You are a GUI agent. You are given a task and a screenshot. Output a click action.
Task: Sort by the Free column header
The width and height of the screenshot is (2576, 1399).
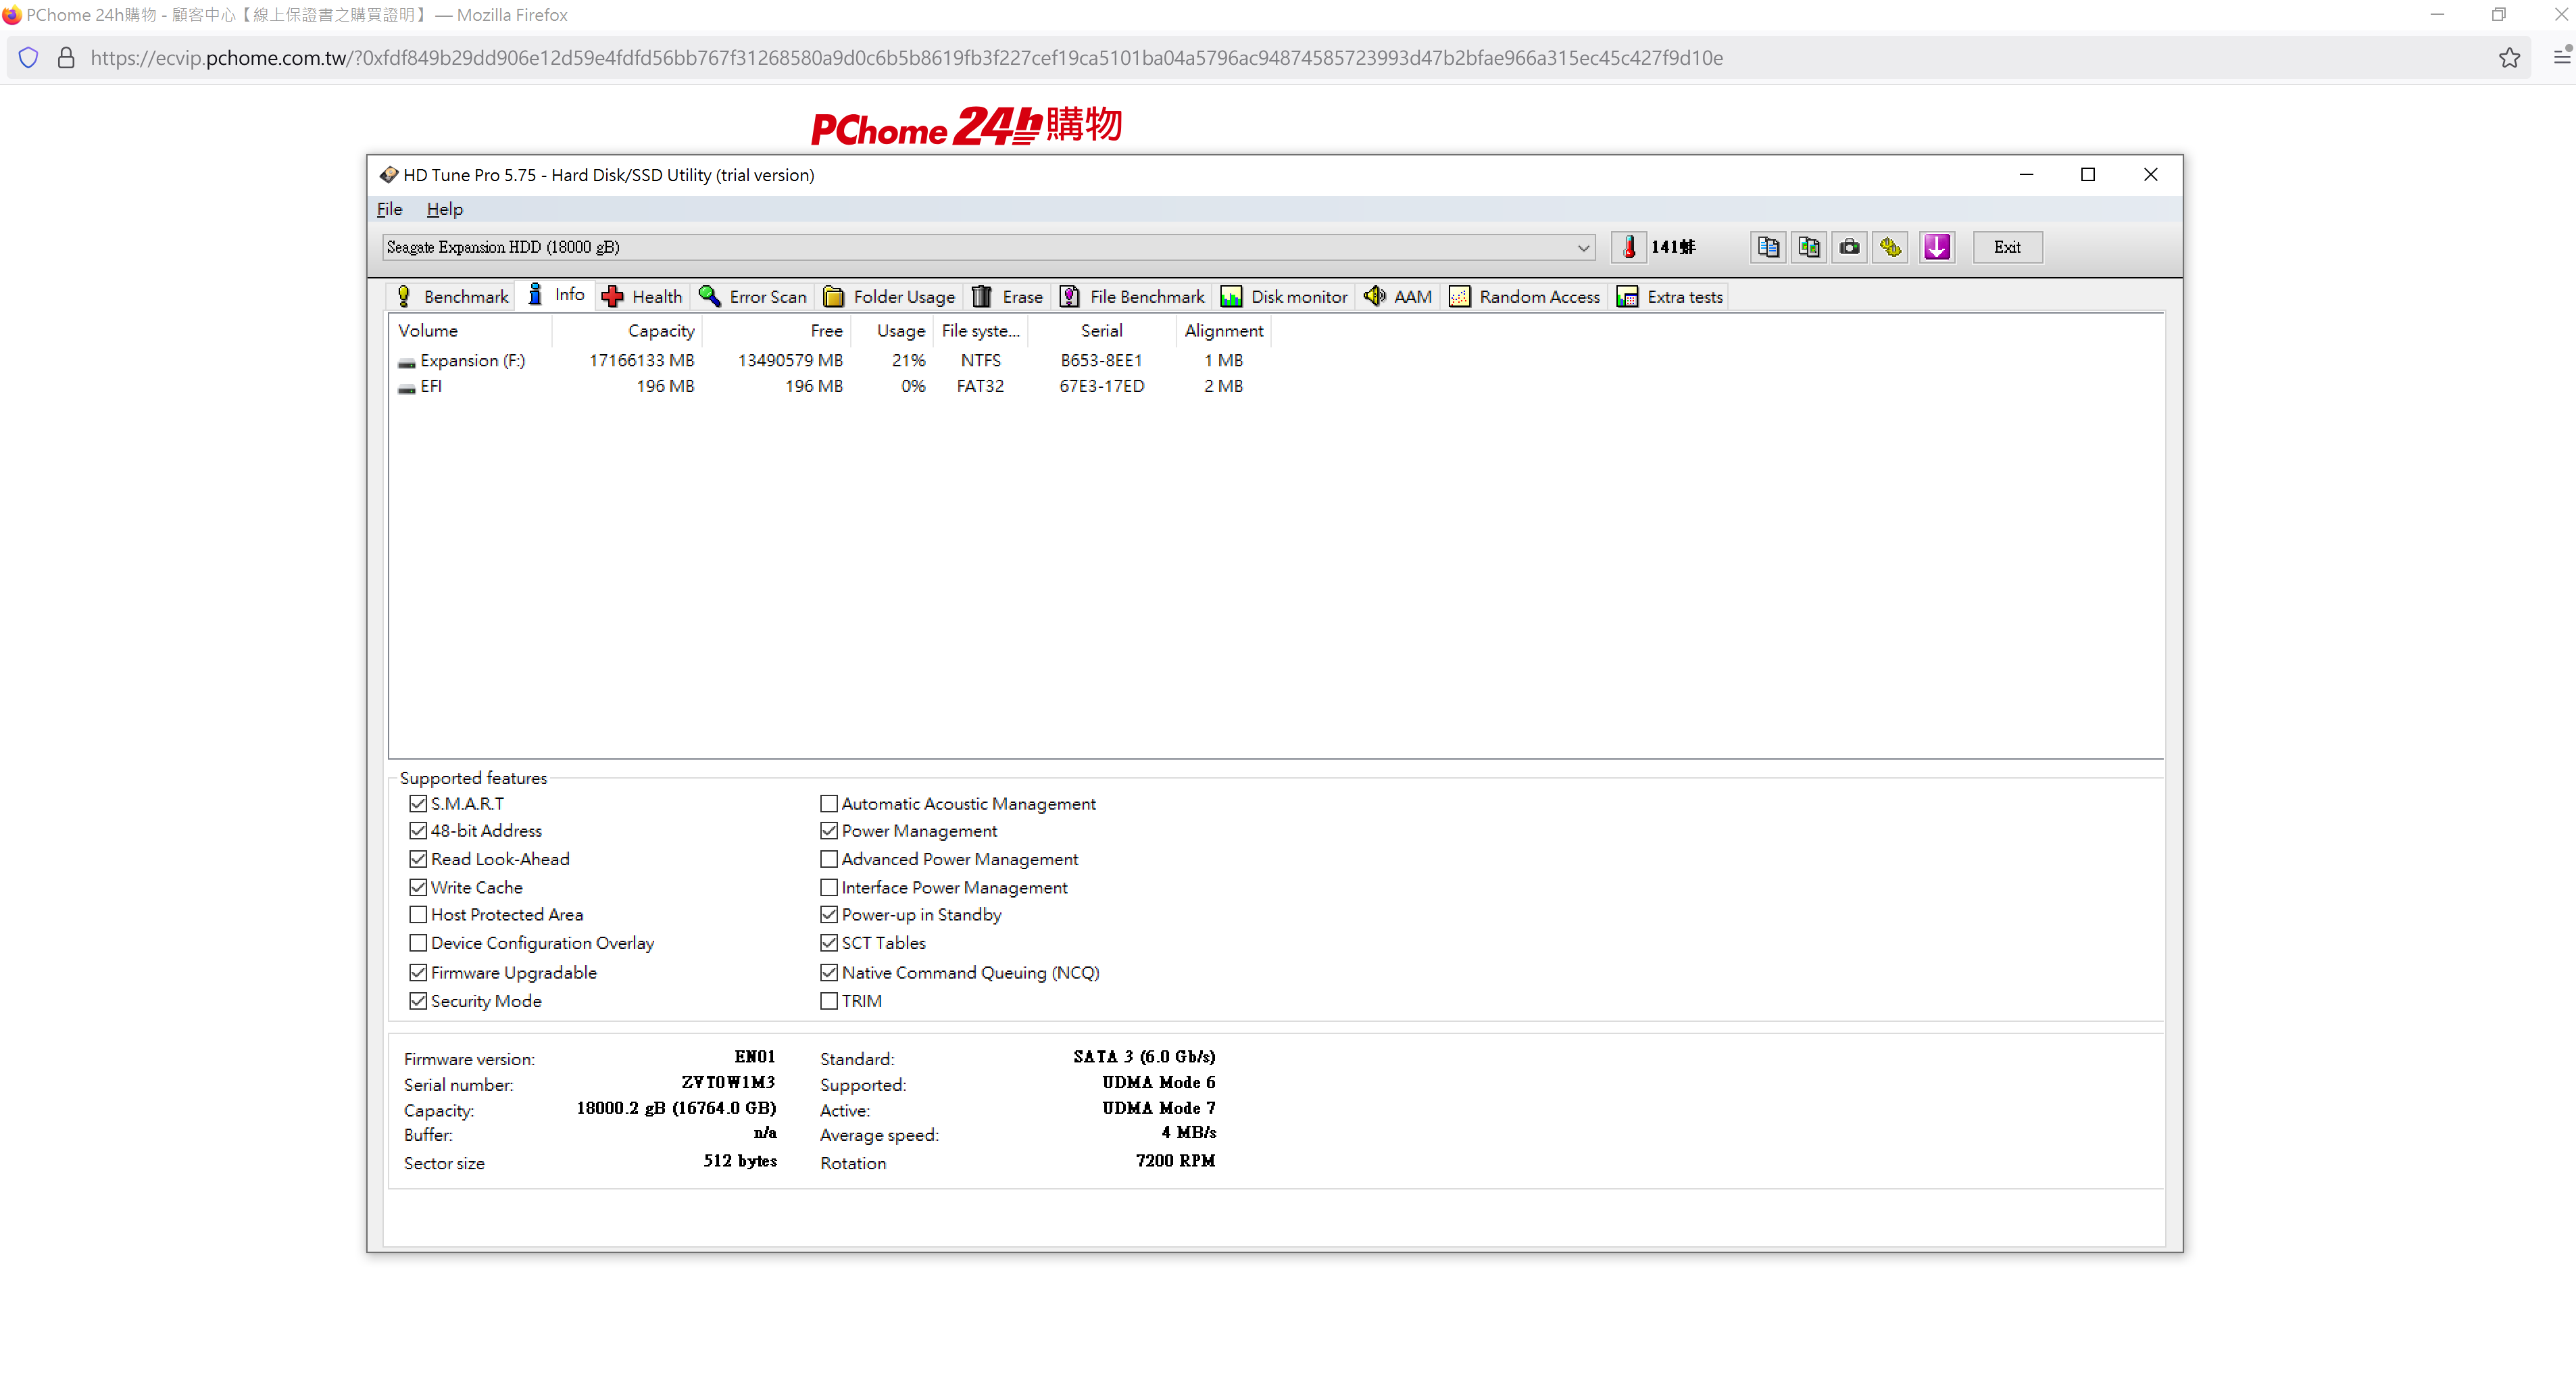point(776,330)
